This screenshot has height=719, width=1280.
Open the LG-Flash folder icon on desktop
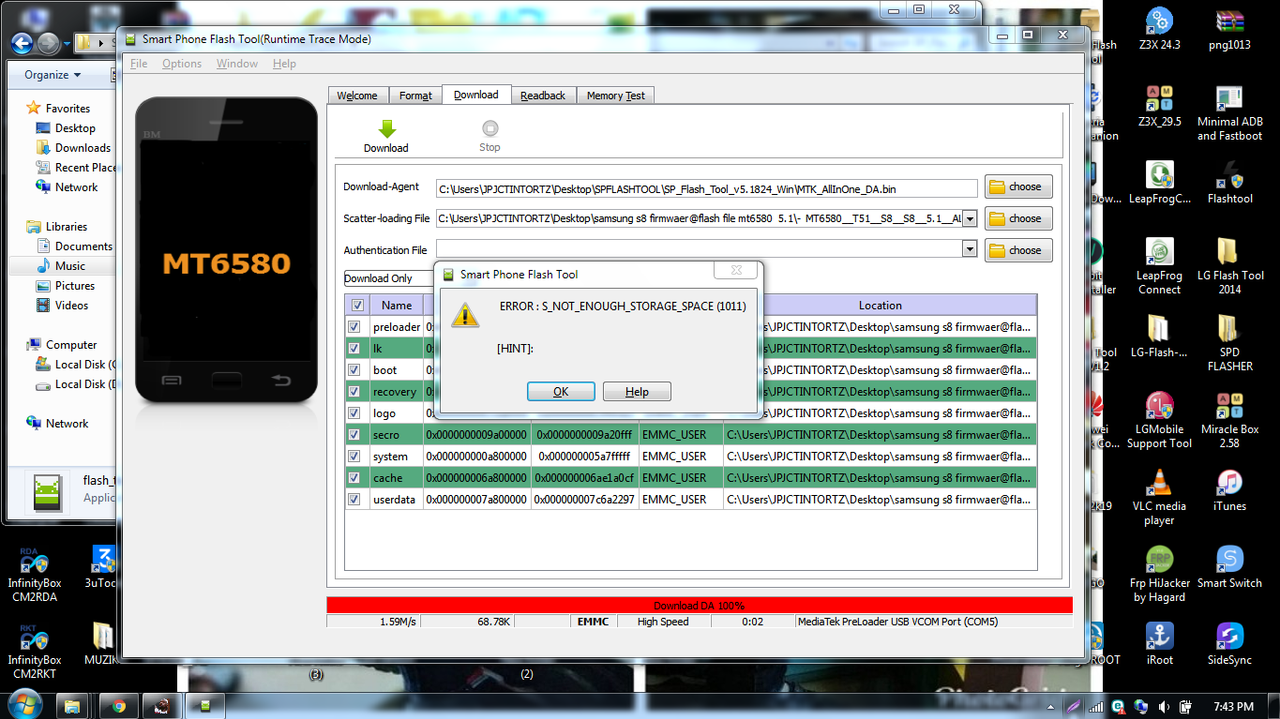tap(1159, 329)
